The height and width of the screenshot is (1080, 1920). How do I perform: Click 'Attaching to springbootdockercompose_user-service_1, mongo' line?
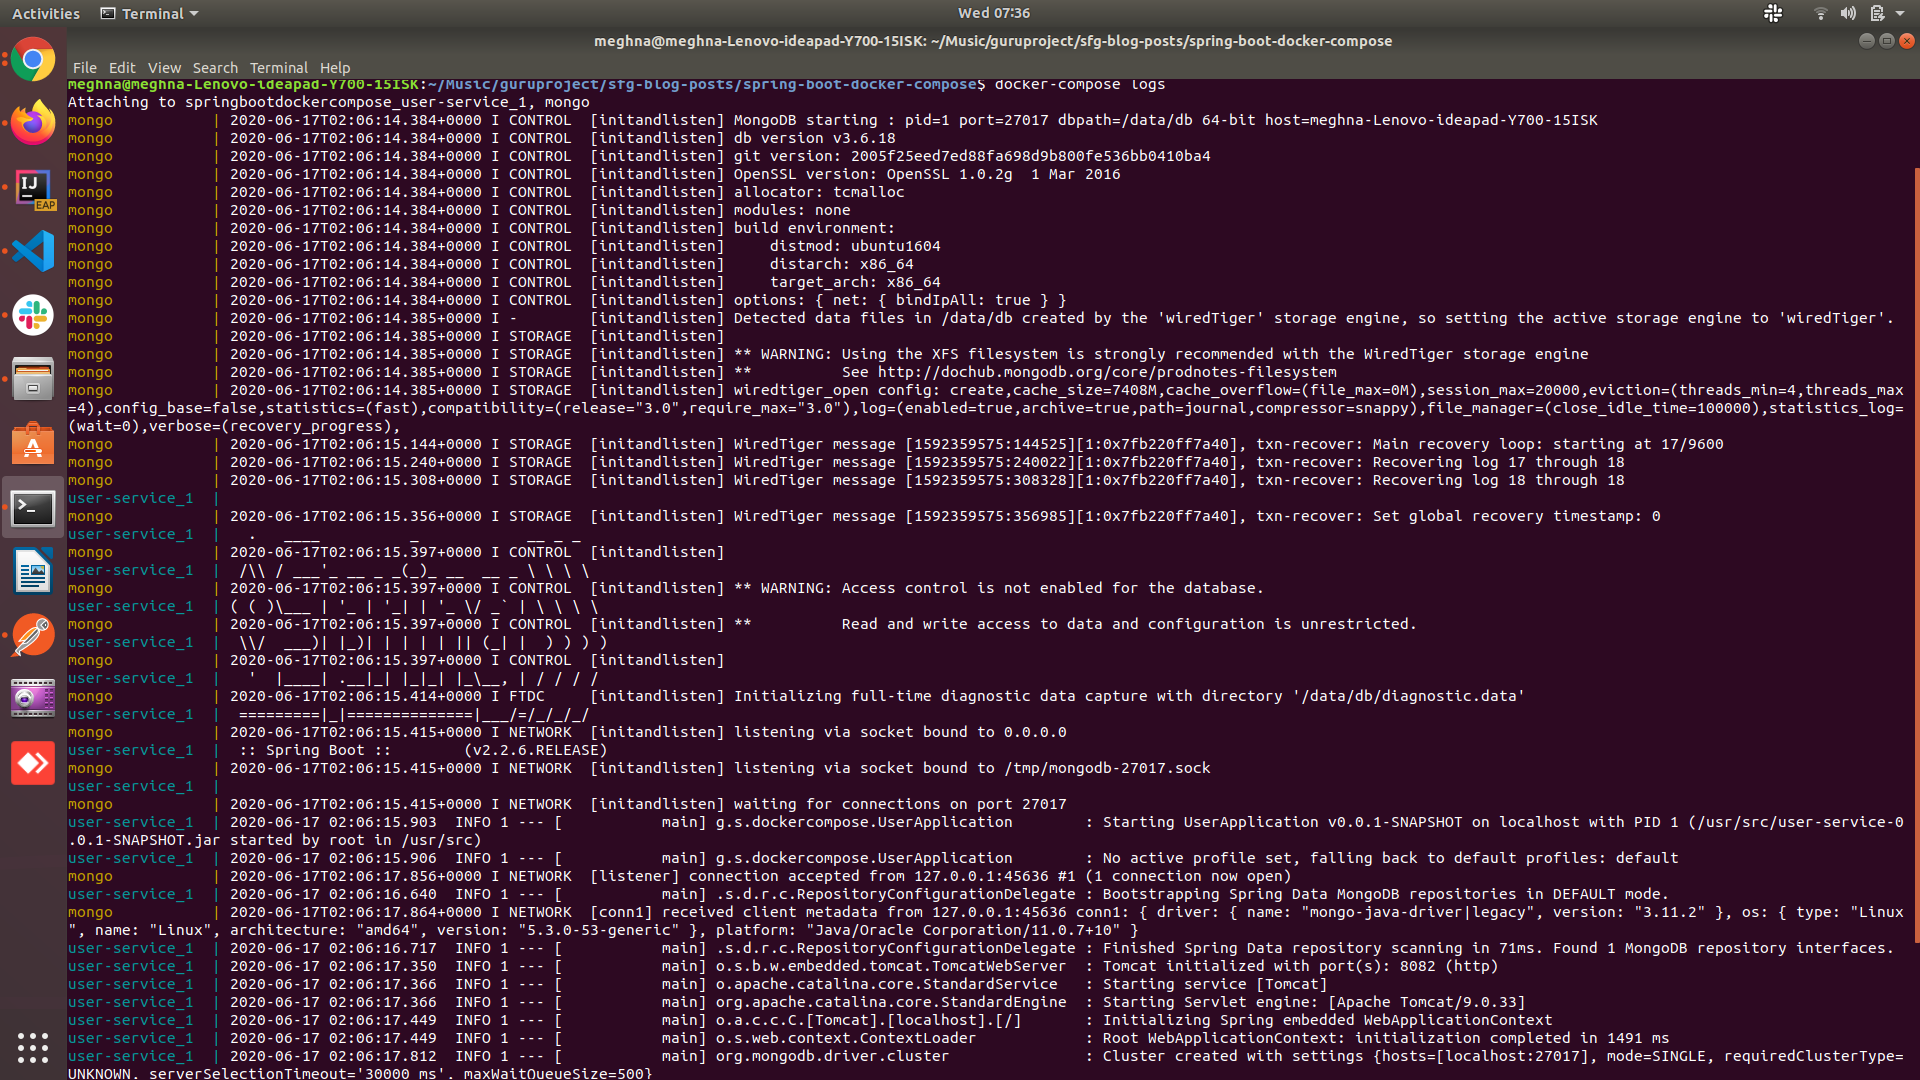coord(329,102)
